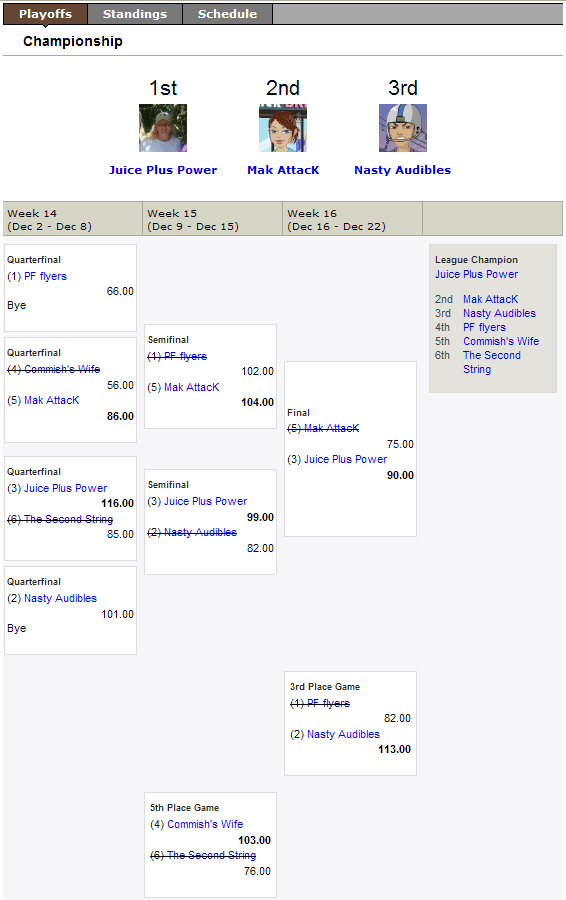Open the Schedule tab

[x=227, y=14]
